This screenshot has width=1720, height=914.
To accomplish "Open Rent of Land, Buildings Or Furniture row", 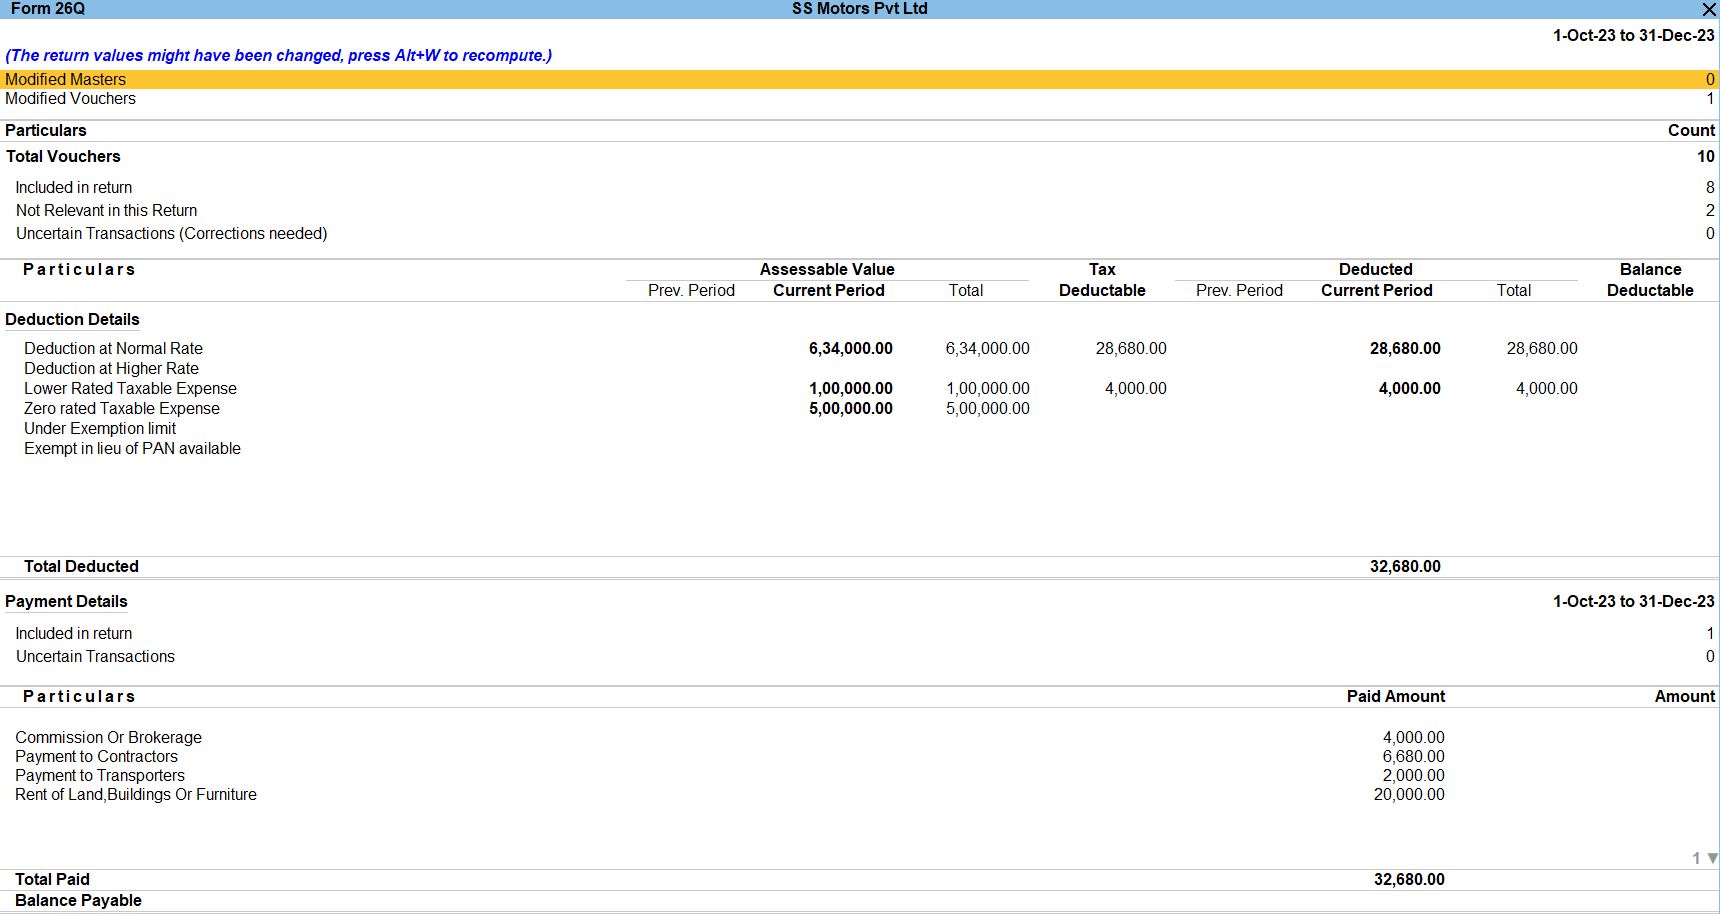I will (136, 794).
